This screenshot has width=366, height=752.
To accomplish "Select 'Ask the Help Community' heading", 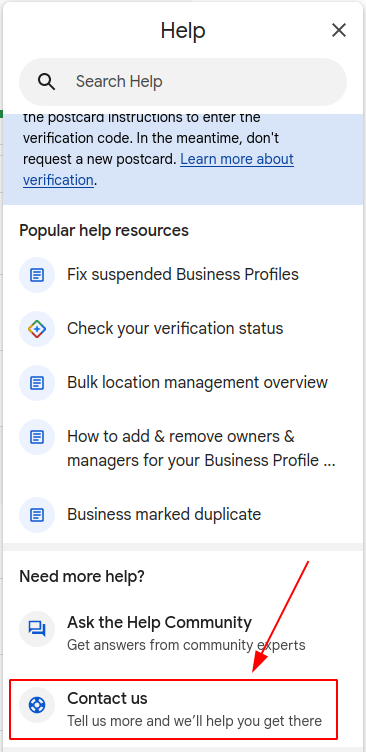I will click(x=159, y=623).
